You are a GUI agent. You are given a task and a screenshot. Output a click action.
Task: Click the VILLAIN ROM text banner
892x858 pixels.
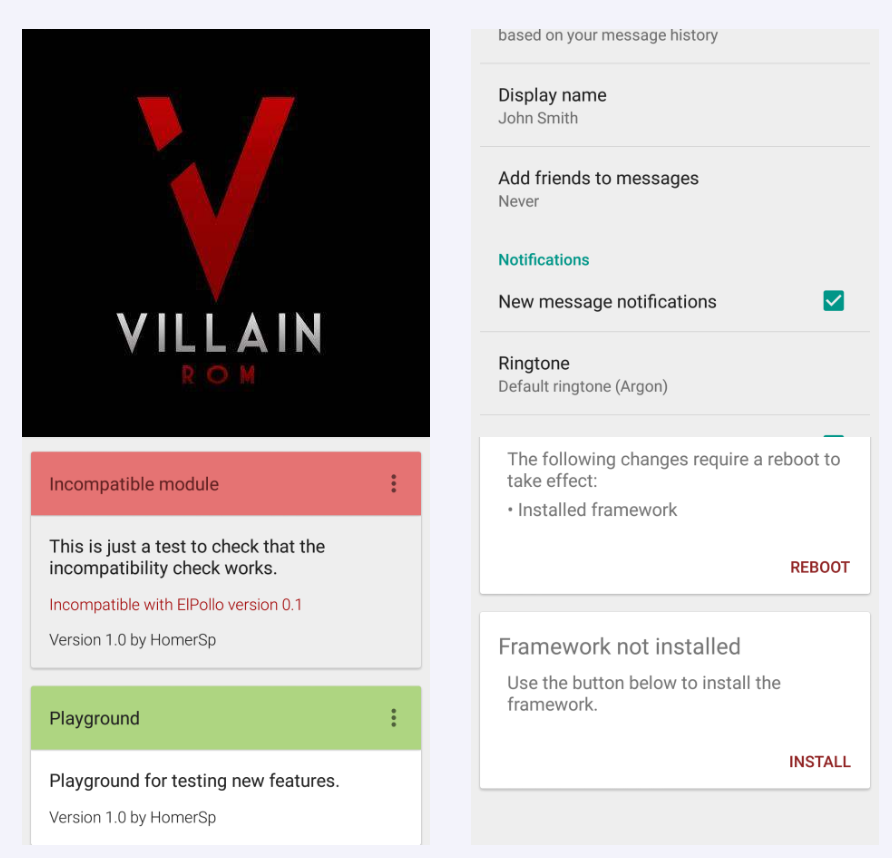click(219, 347)
